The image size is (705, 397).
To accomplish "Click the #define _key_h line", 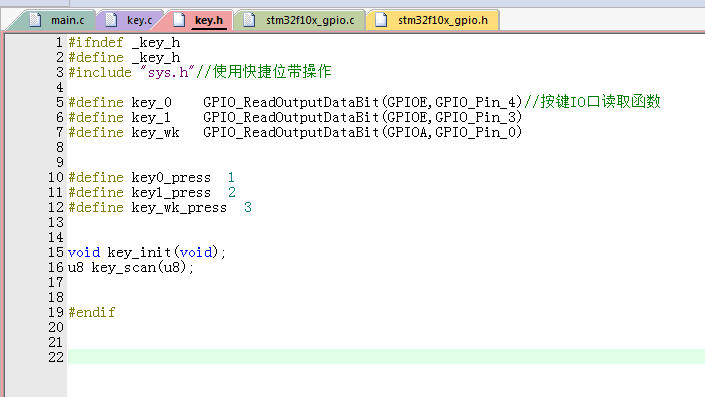I will coord(124,58).
